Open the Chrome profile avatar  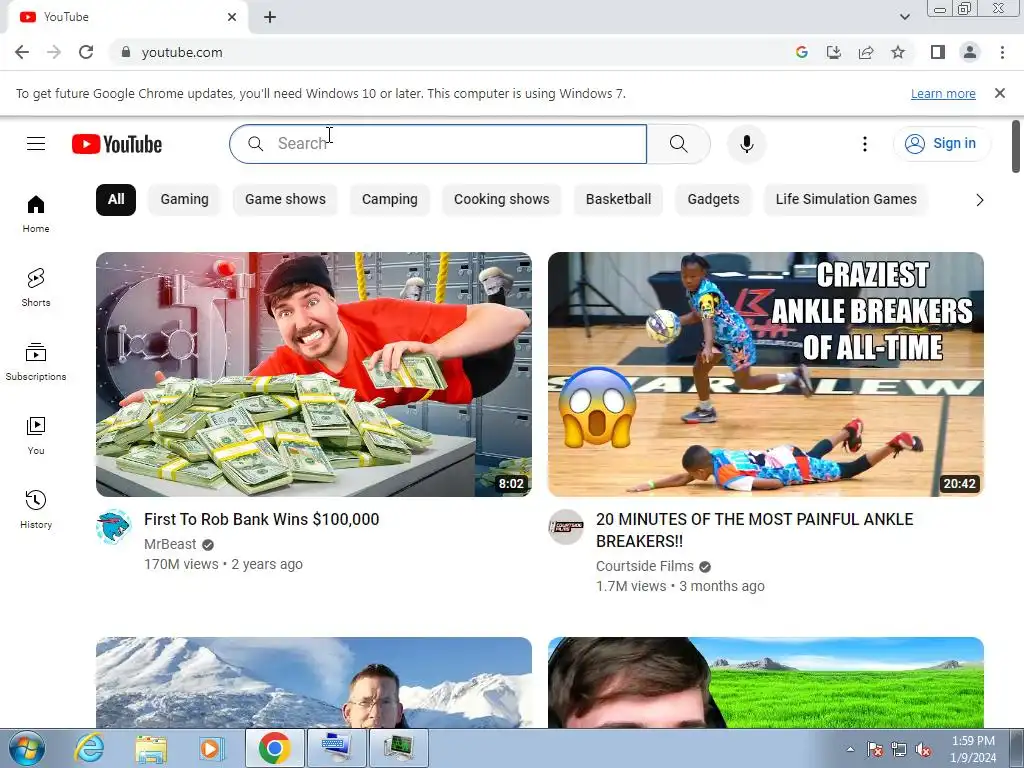point(970,52)
